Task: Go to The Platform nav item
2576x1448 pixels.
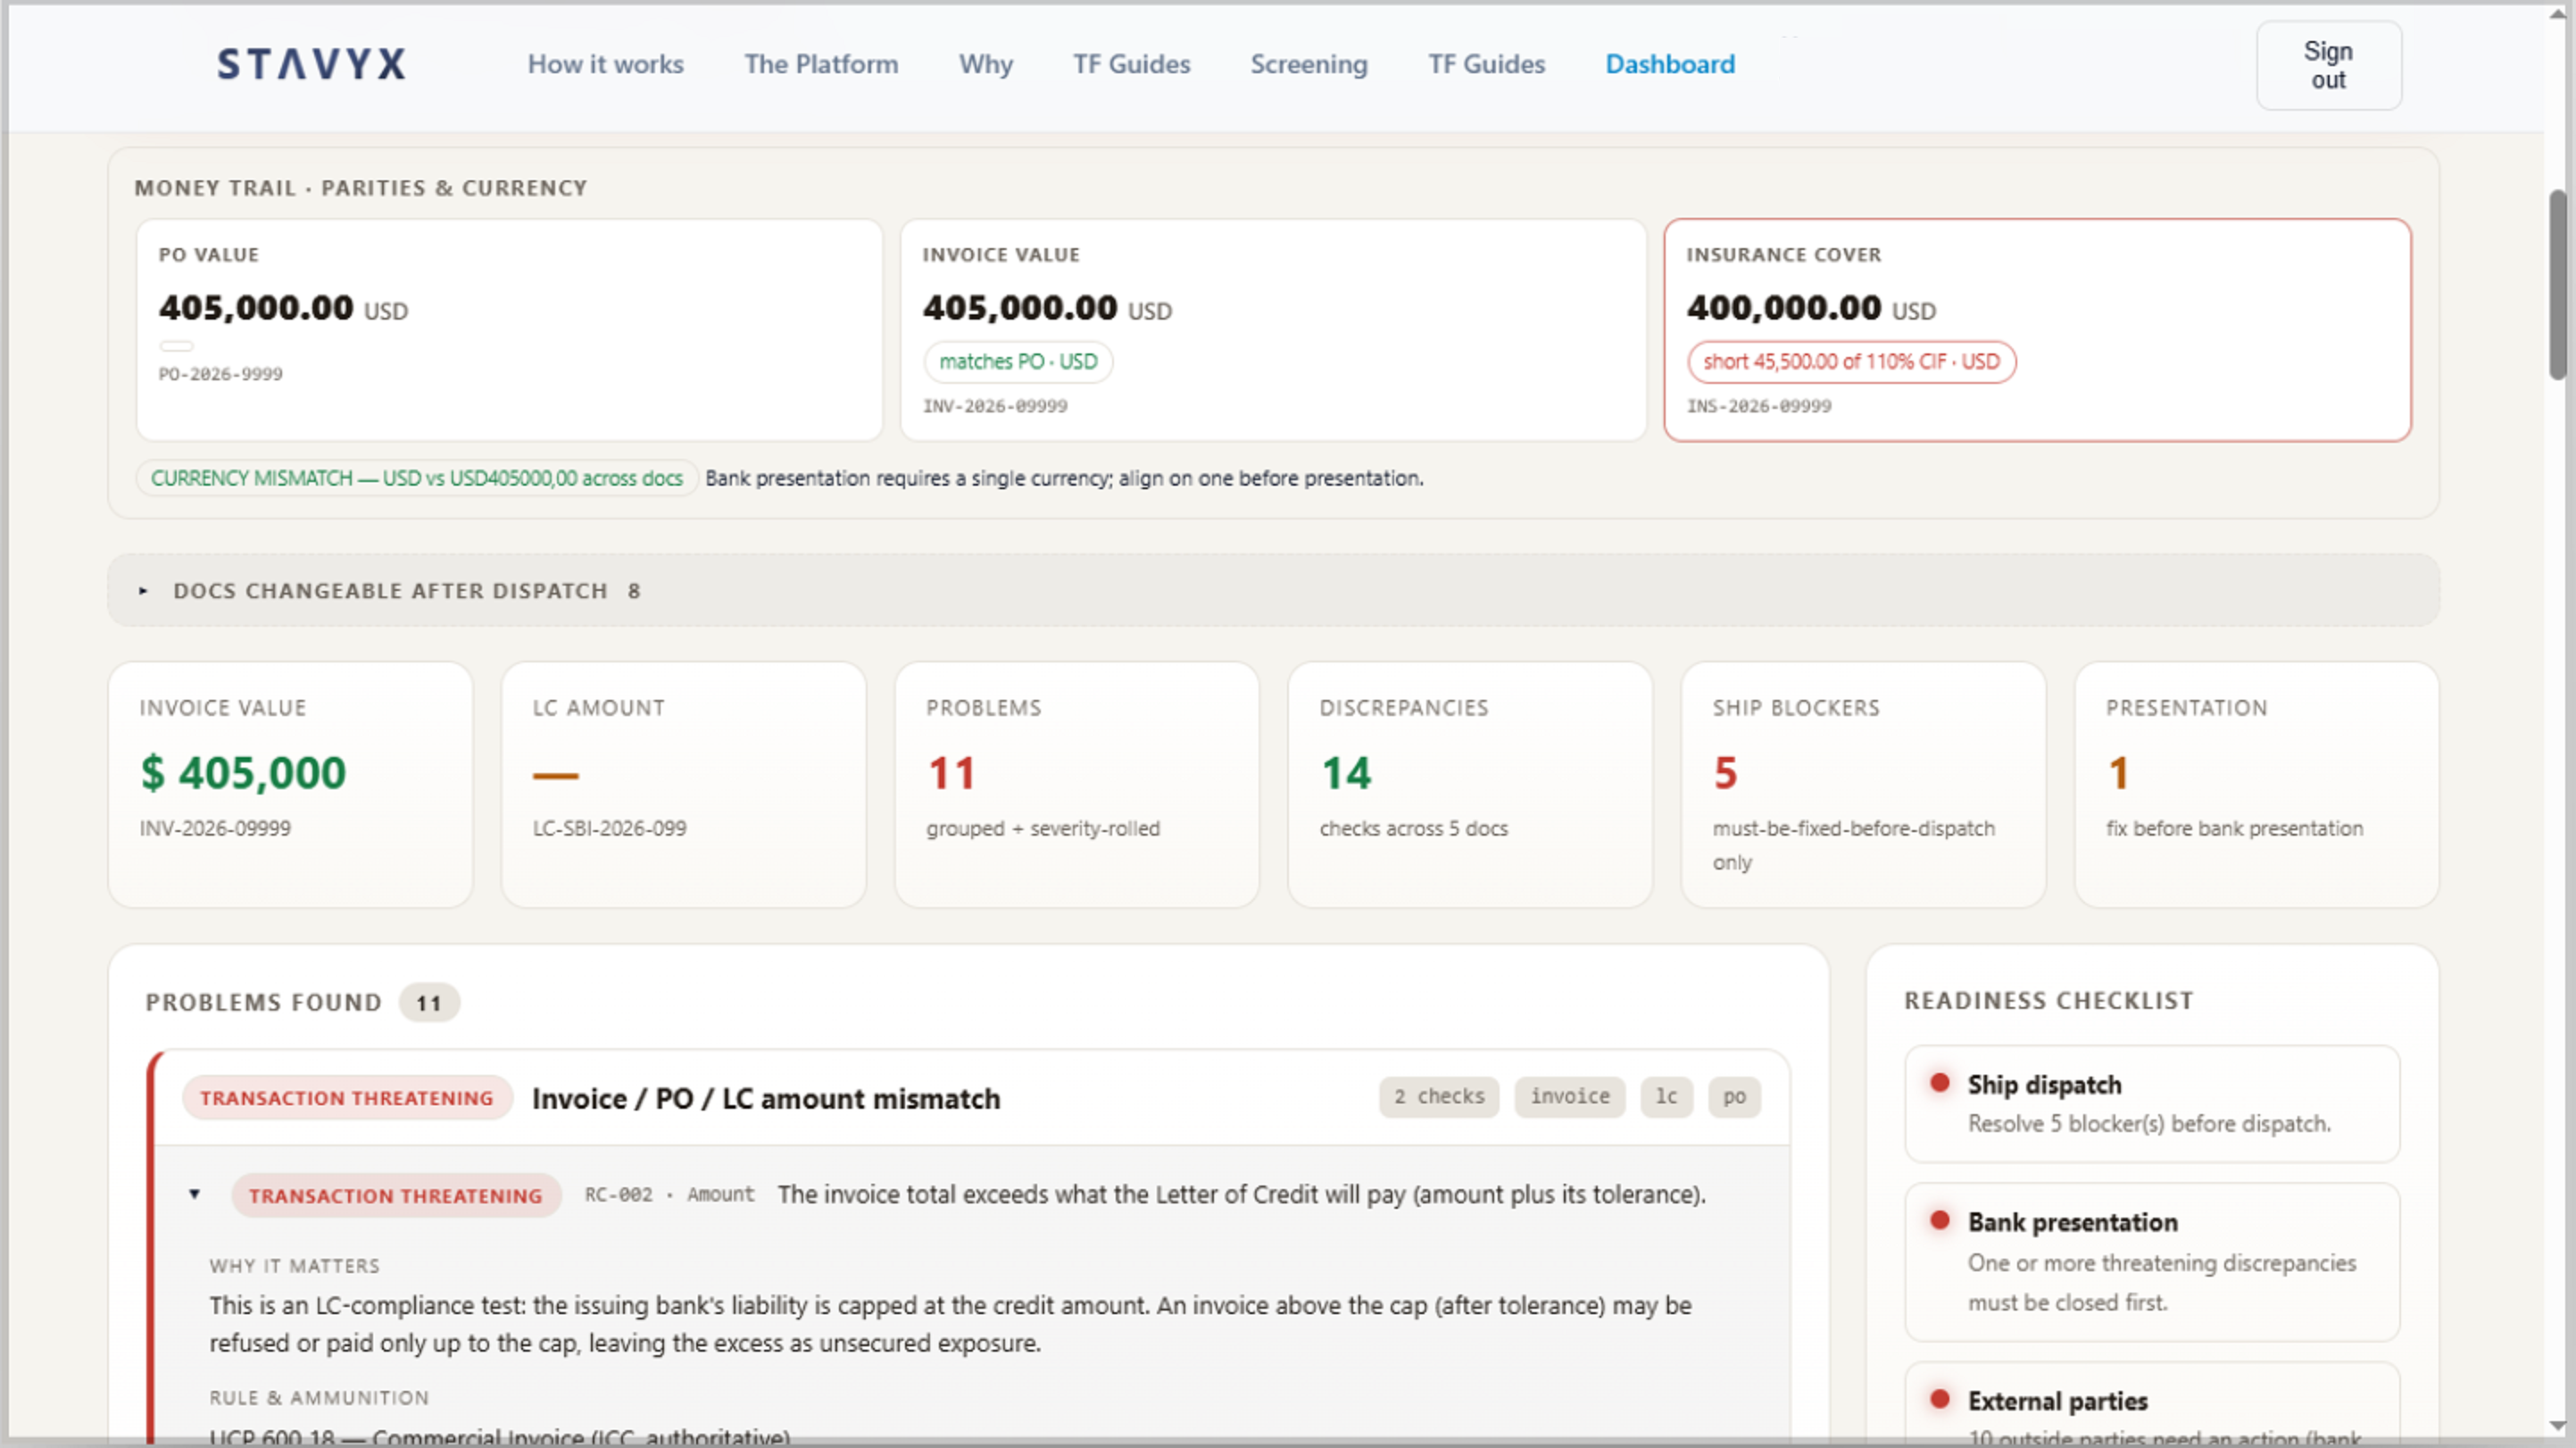Action: pyautogui.click(x=821, y=64)
